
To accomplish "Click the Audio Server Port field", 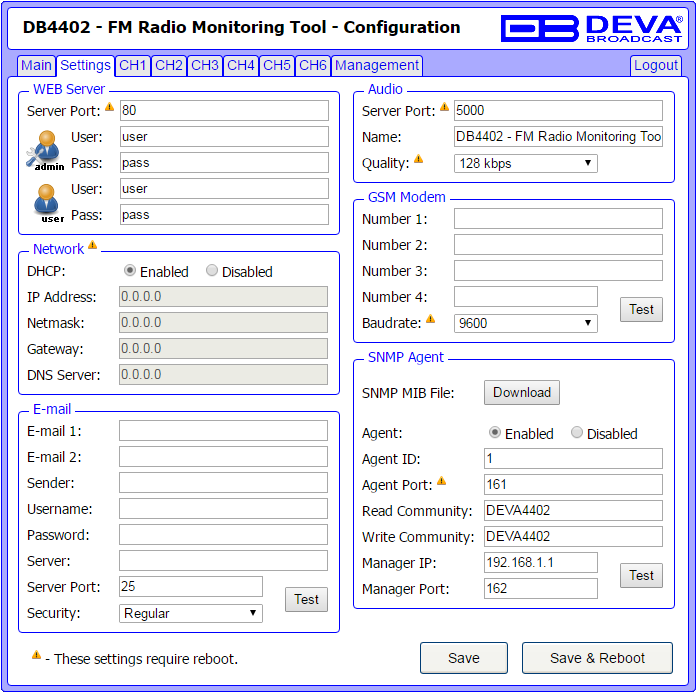I will pyautogui.click(x=558, y=110).
